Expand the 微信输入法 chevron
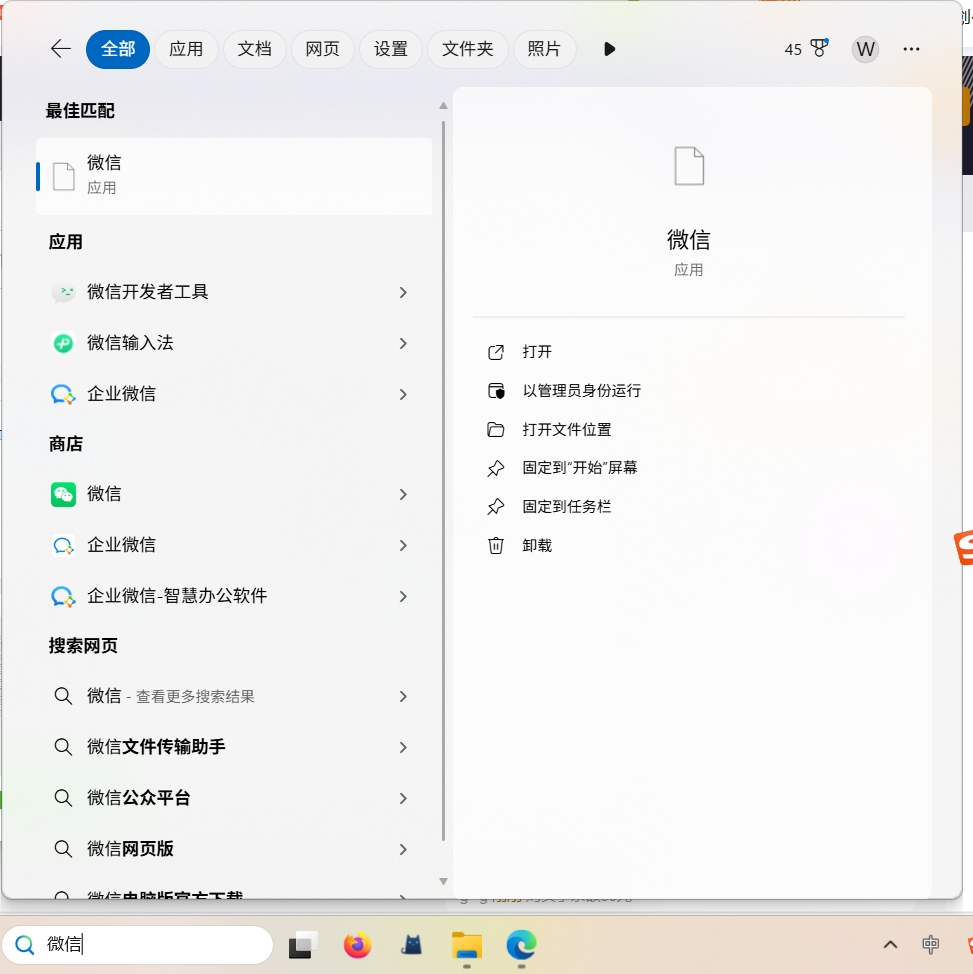 click(403, 343)
